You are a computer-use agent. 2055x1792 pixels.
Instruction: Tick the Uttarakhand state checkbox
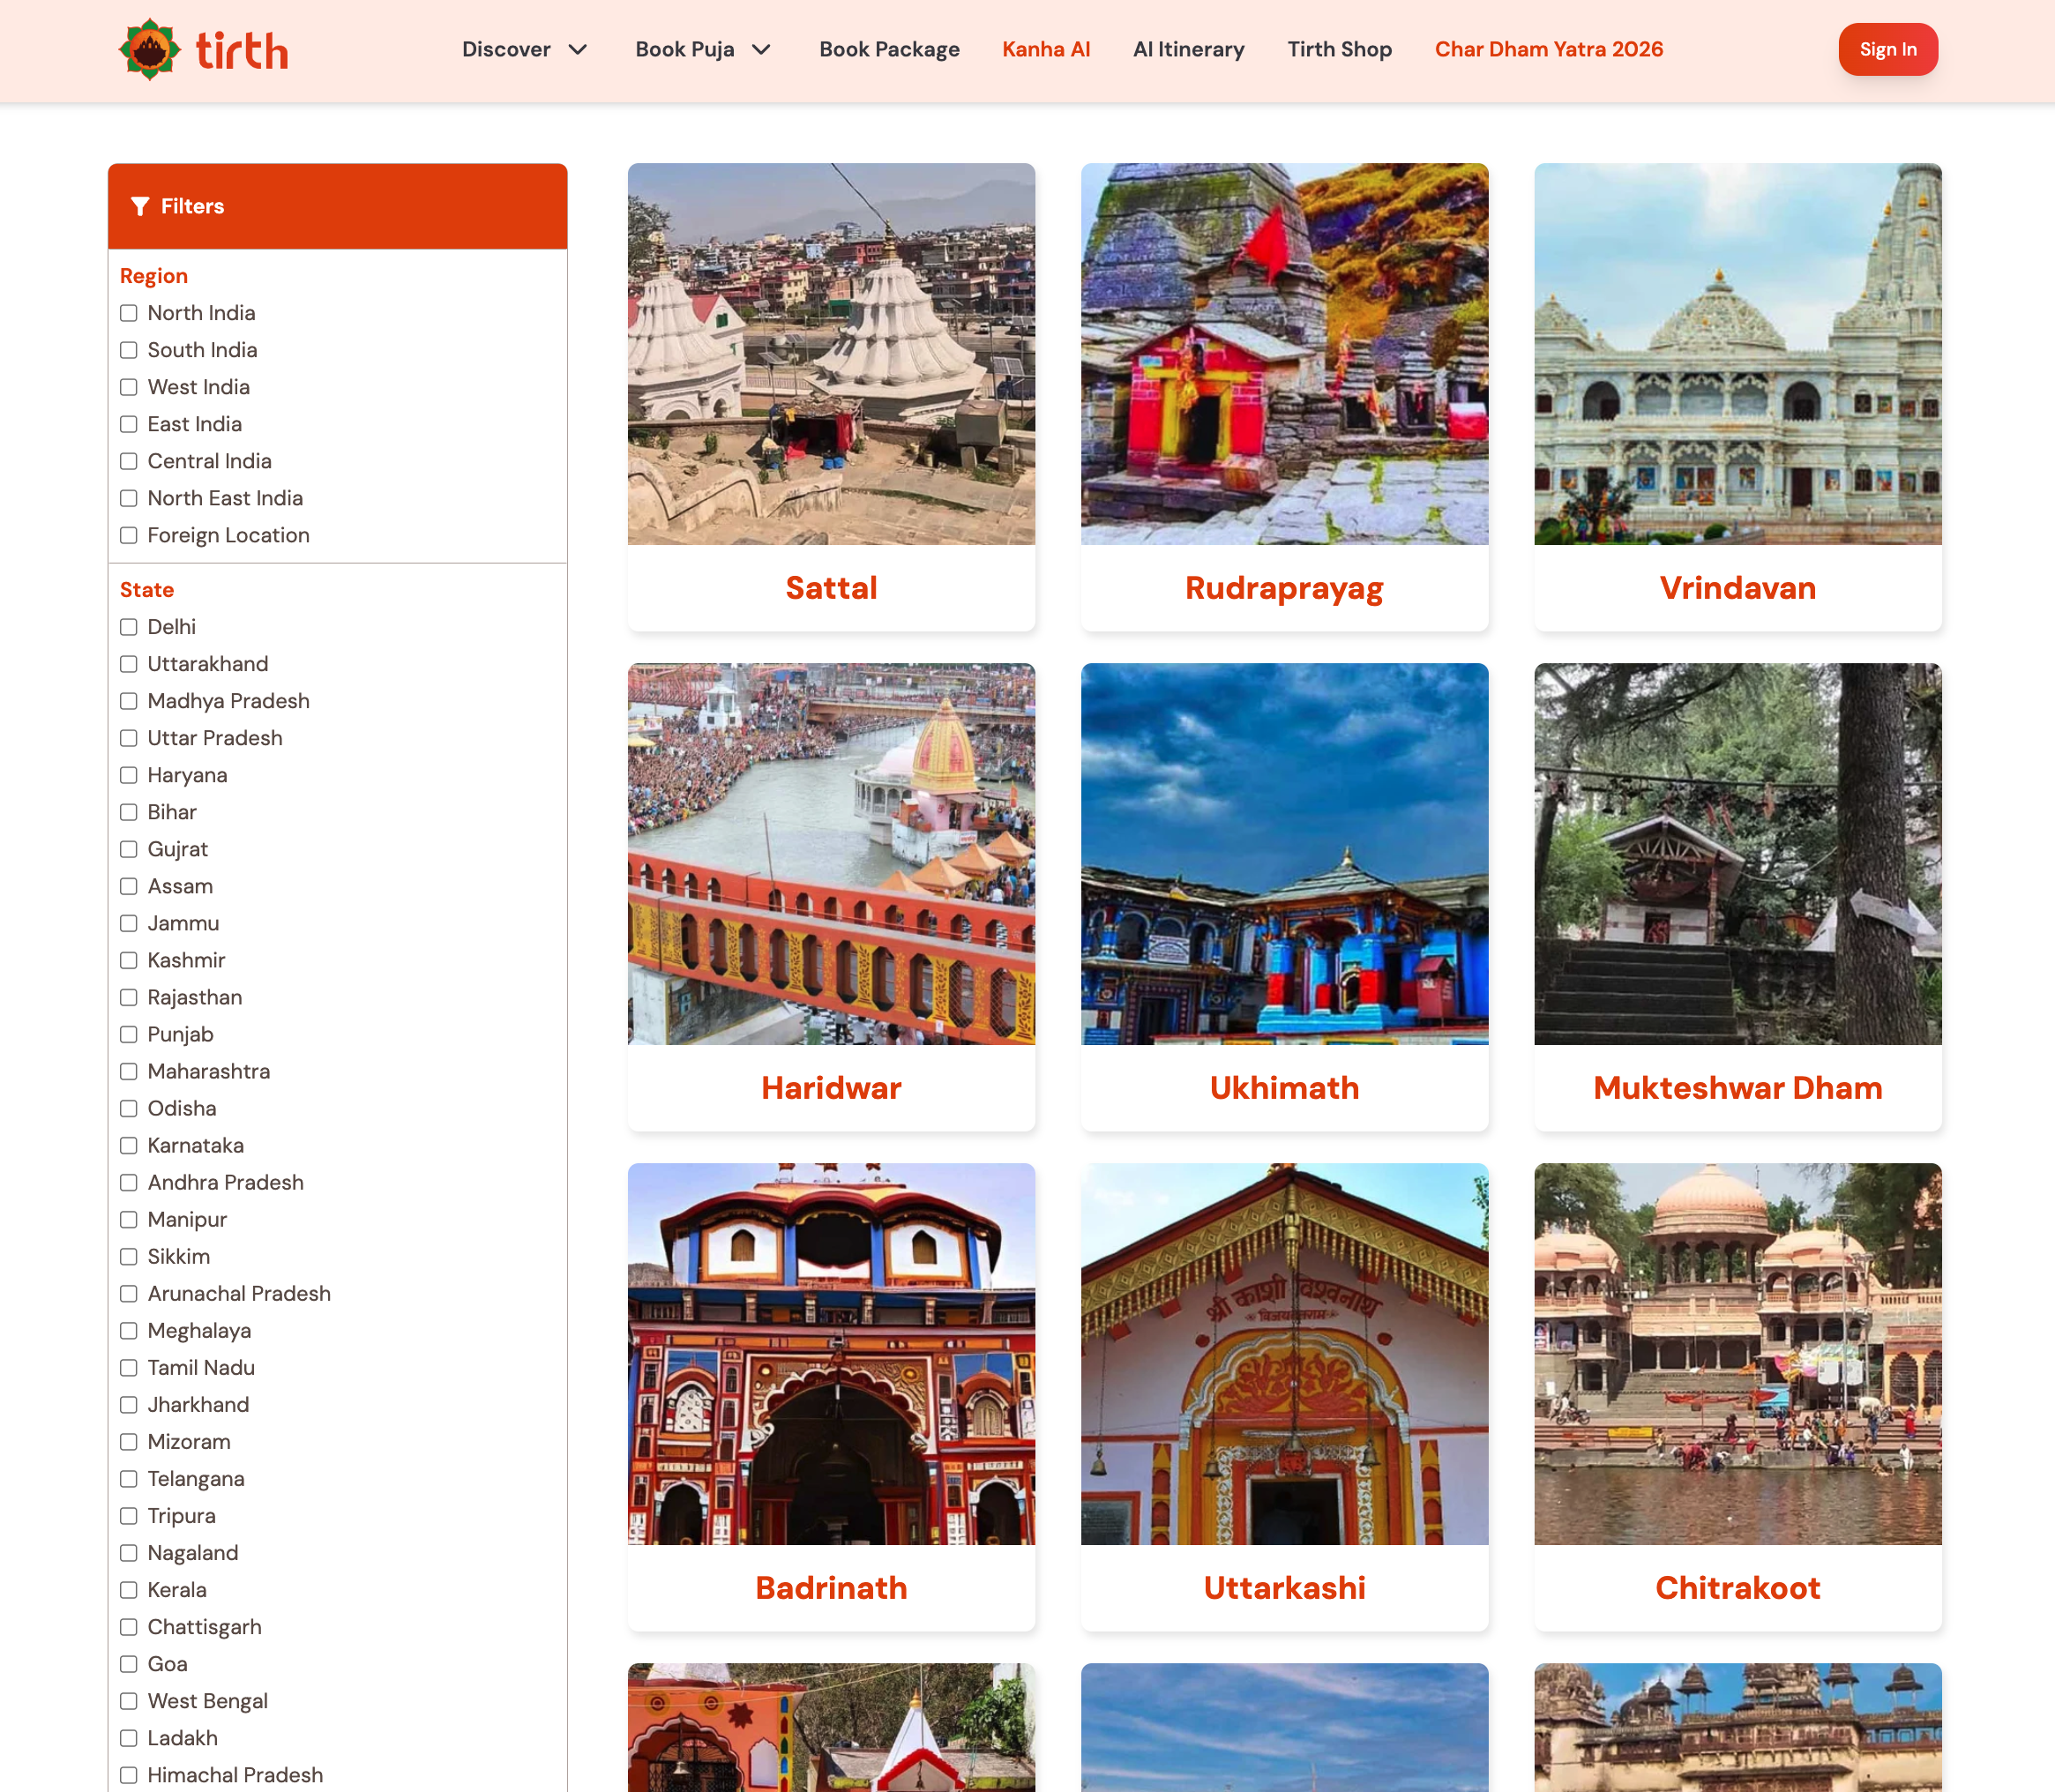(129, 664)
